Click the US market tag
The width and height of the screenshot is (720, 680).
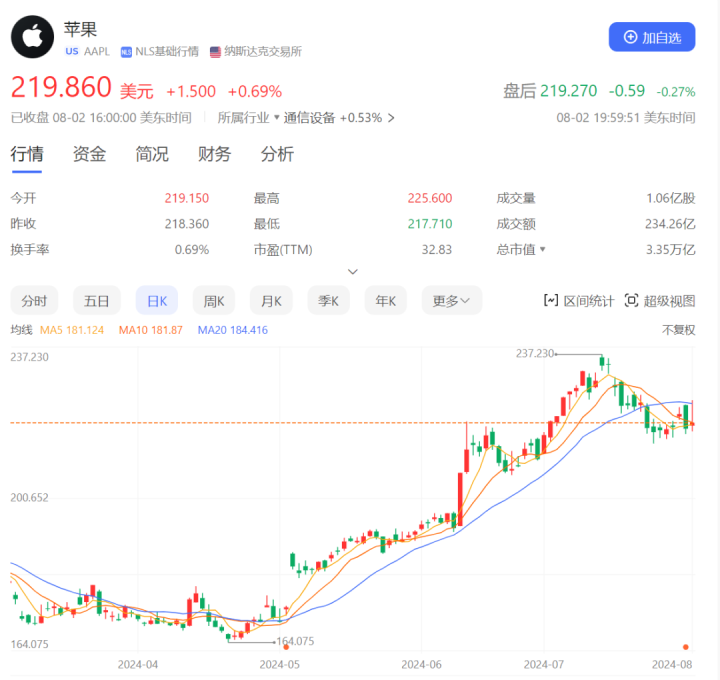point(72,51)
